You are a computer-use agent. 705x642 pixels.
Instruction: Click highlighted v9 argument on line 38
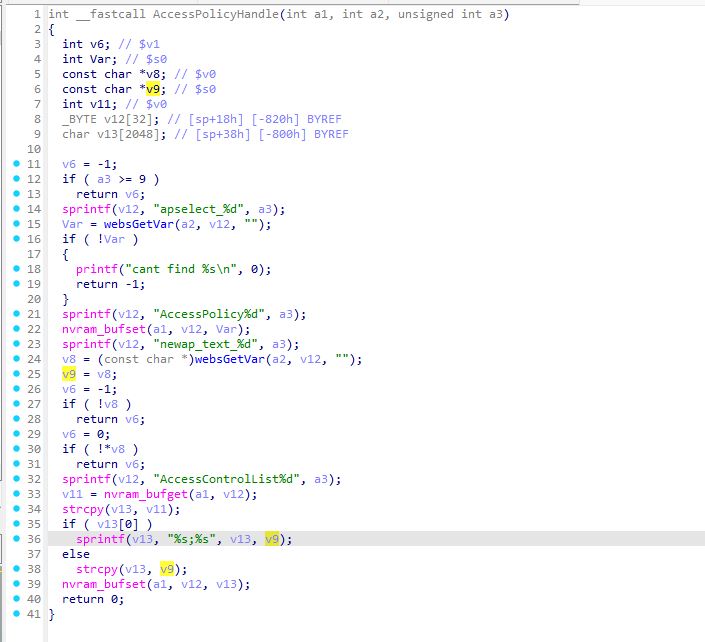pos(167,569)
